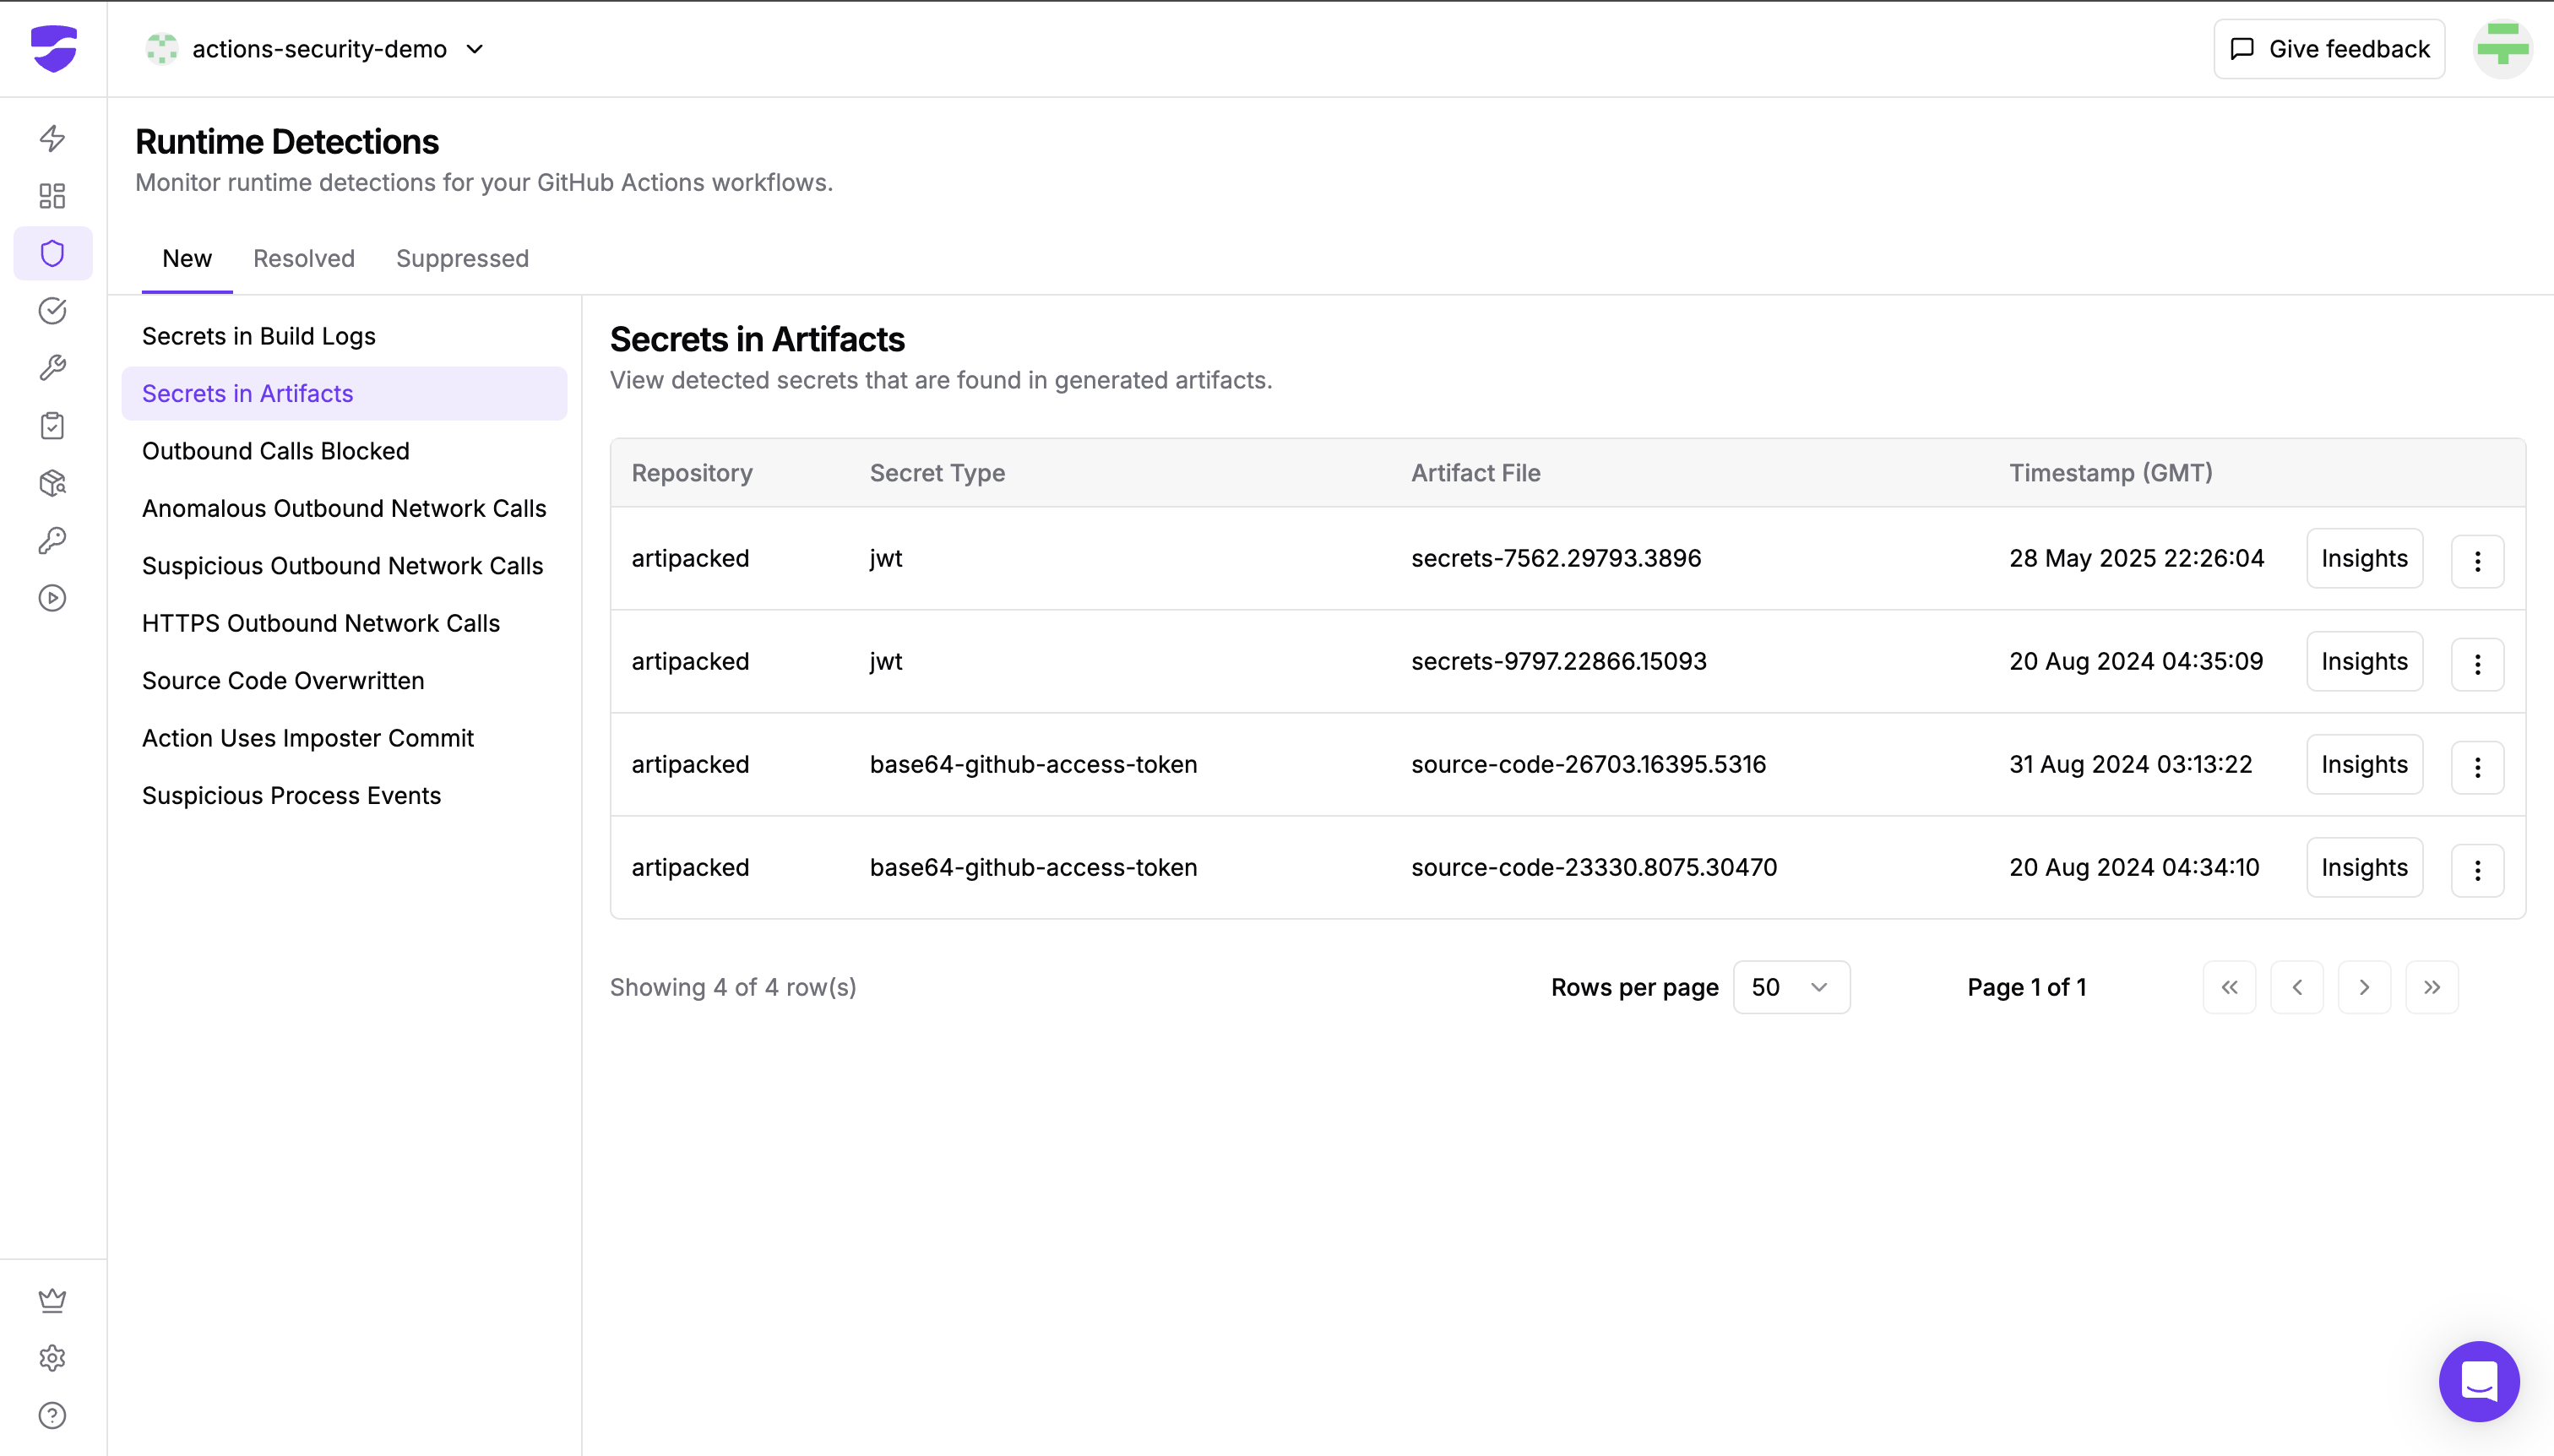Click the lightning bolt sidebar icon

coord(52,138)
